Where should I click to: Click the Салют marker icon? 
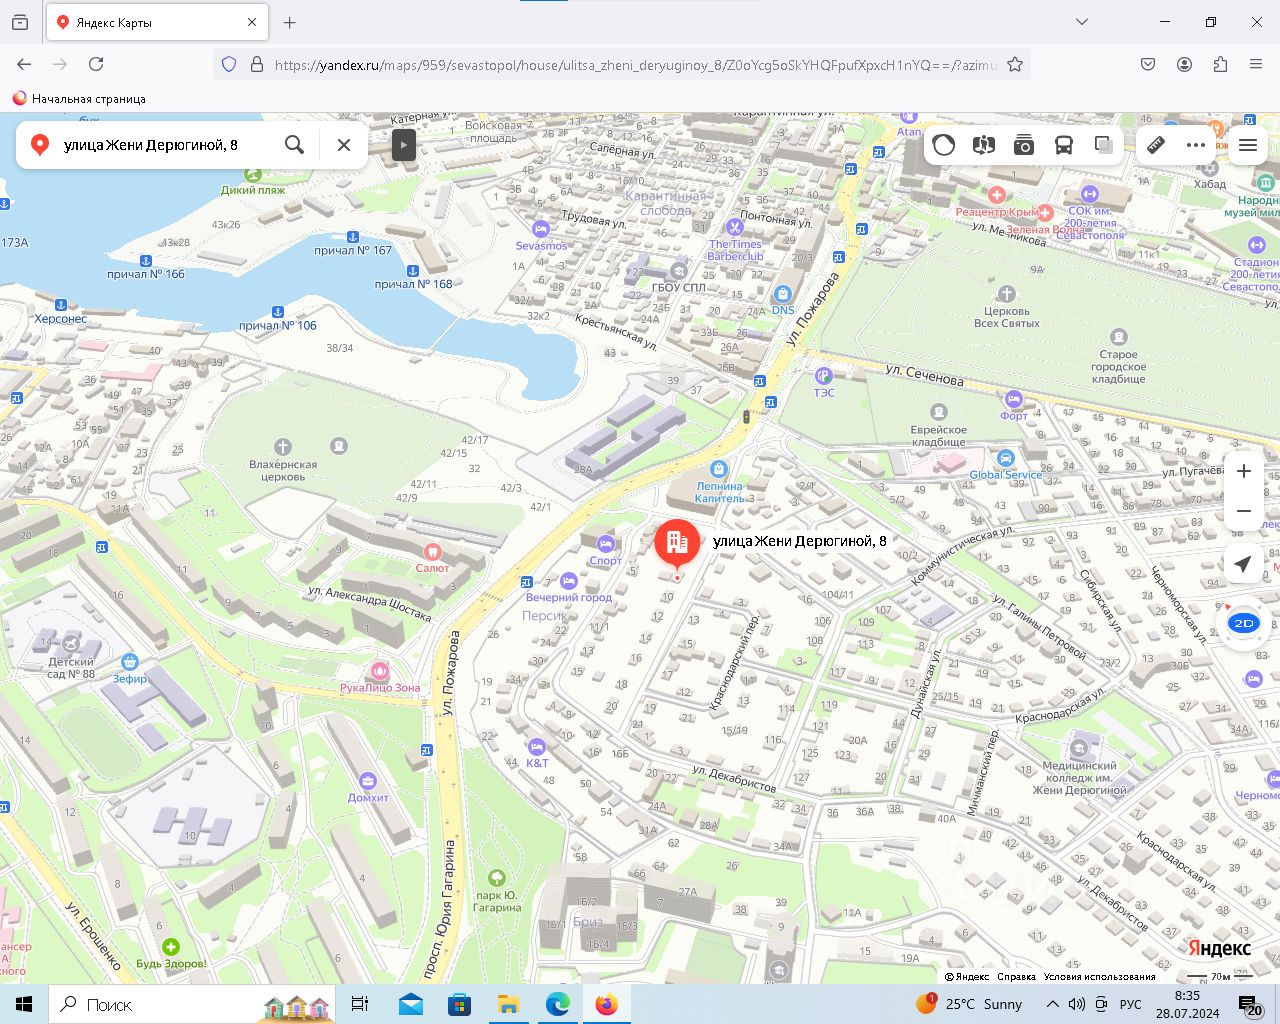point(433,551)
